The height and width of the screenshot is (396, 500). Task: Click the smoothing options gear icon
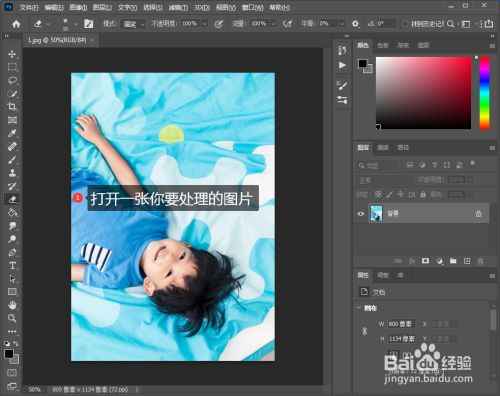[x=355, y=24]
